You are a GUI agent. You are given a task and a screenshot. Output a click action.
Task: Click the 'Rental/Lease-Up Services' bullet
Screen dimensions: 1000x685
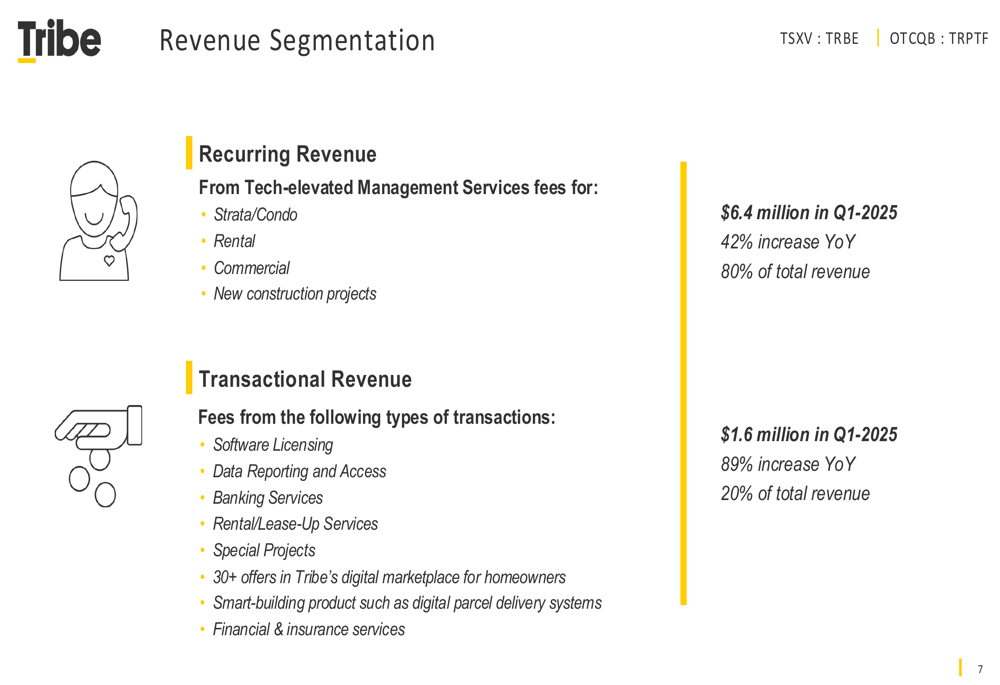[295, 524]
